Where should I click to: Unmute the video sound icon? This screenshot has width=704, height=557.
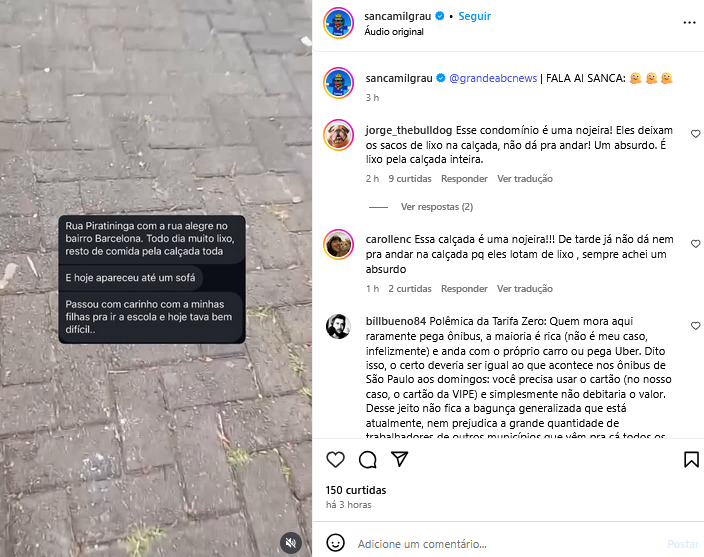pos(291,543)
